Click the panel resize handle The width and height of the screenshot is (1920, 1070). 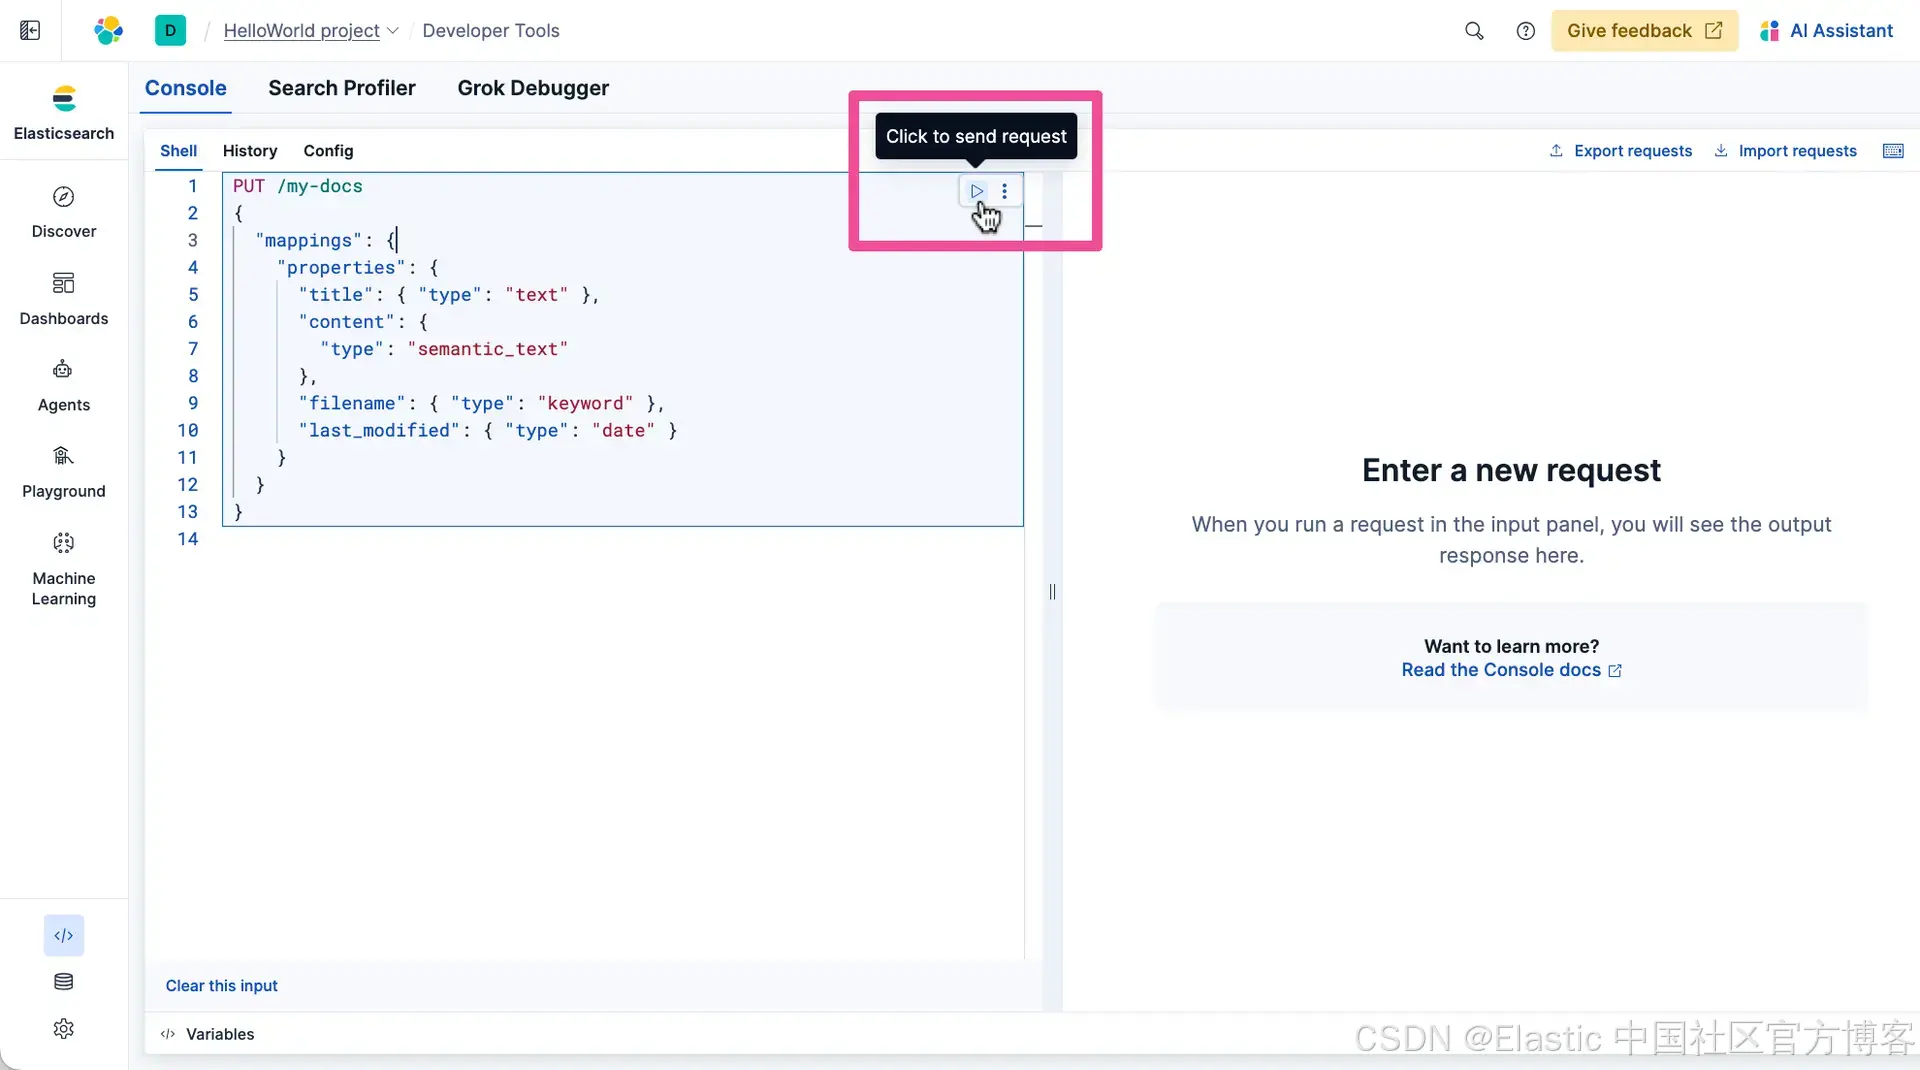click(1052, 592)
